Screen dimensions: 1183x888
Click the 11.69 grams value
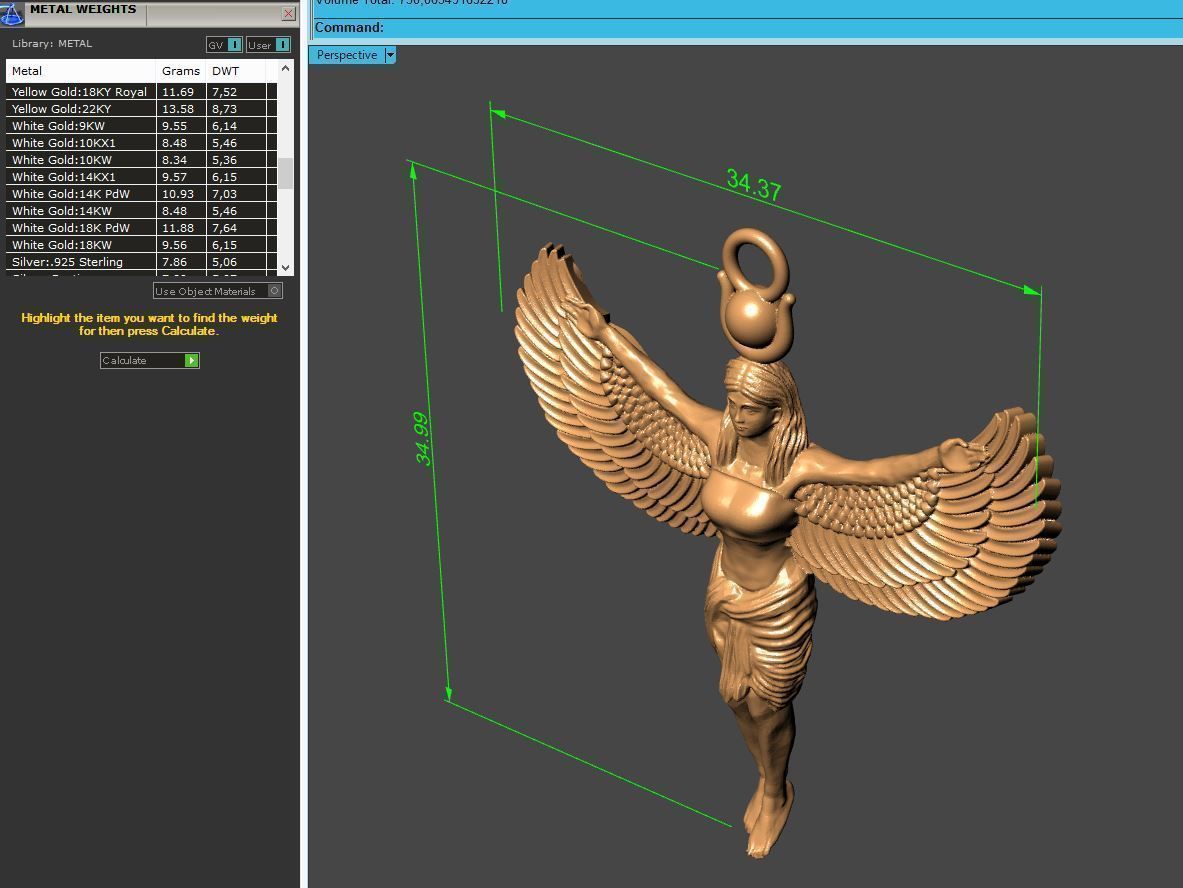(178, 92)
